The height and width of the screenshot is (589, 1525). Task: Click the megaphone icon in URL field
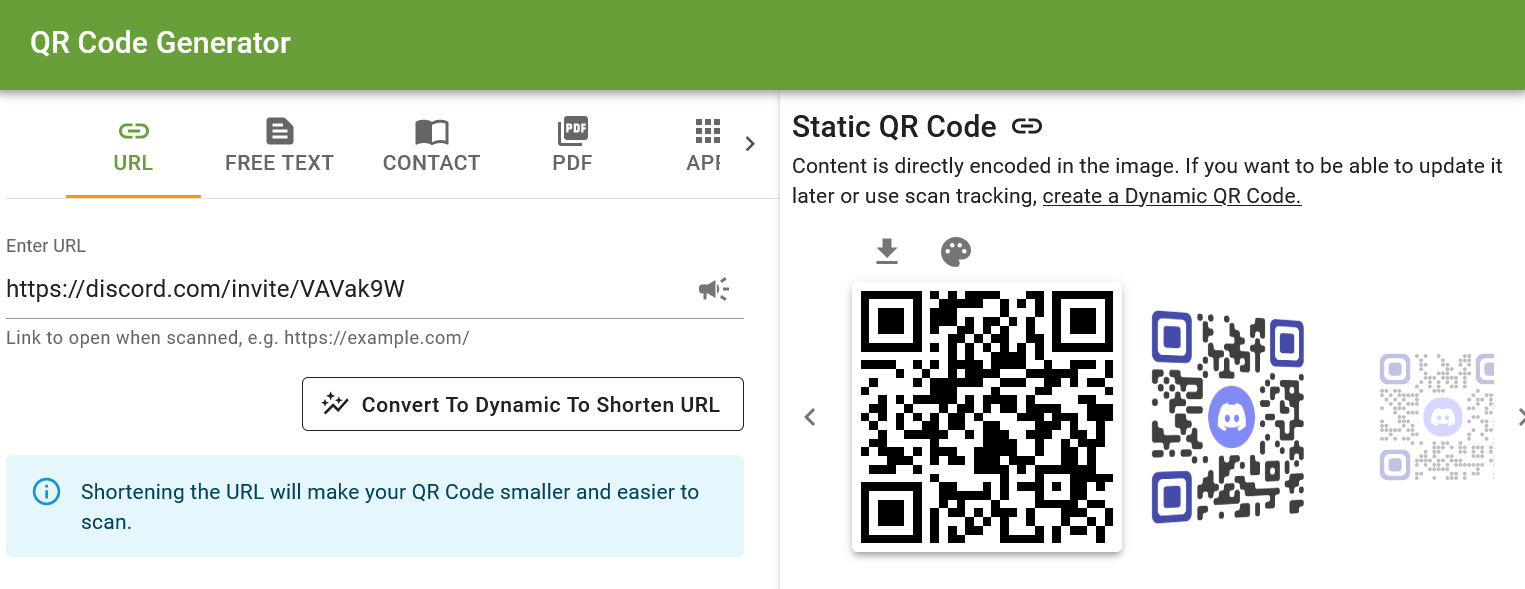click(713, 290)
